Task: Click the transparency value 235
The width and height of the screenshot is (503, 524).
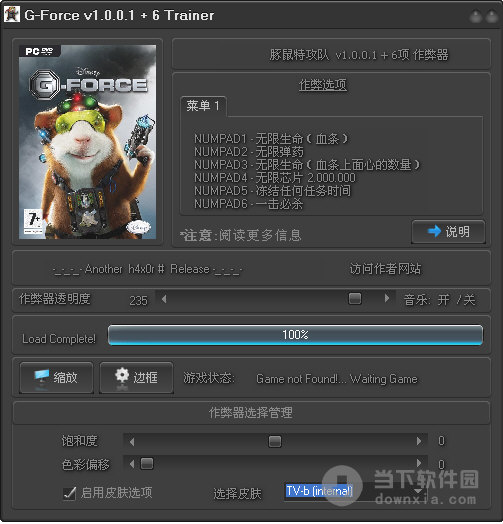Action: [138, 300]
